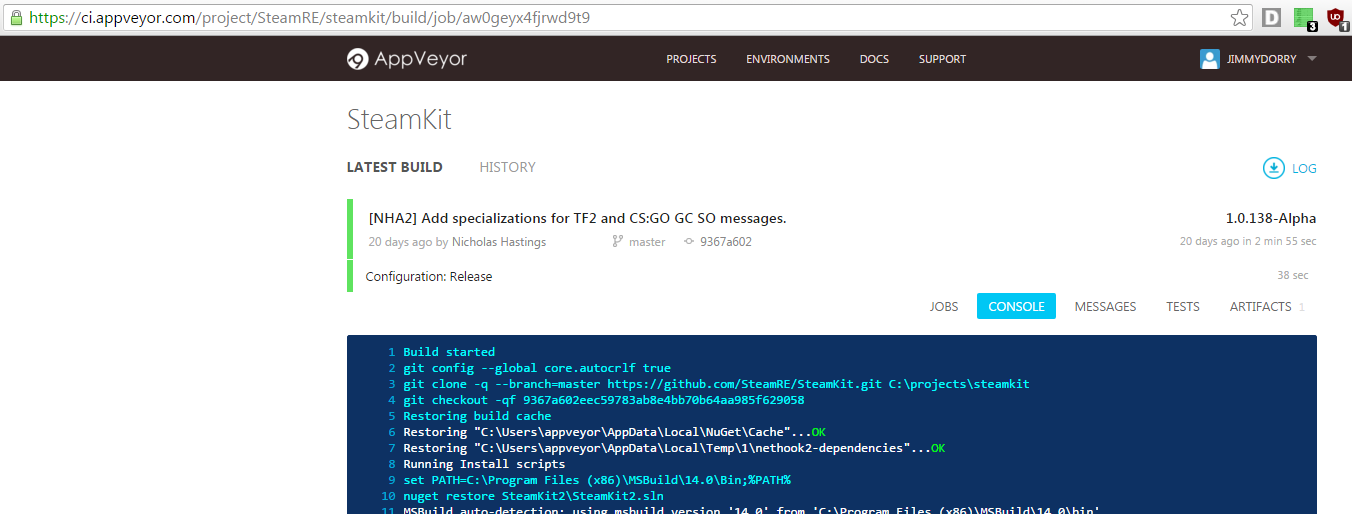Viewport: 1352px width, 514px height.
Task: Click the download log icon
Action: (x=1273, y=168)
